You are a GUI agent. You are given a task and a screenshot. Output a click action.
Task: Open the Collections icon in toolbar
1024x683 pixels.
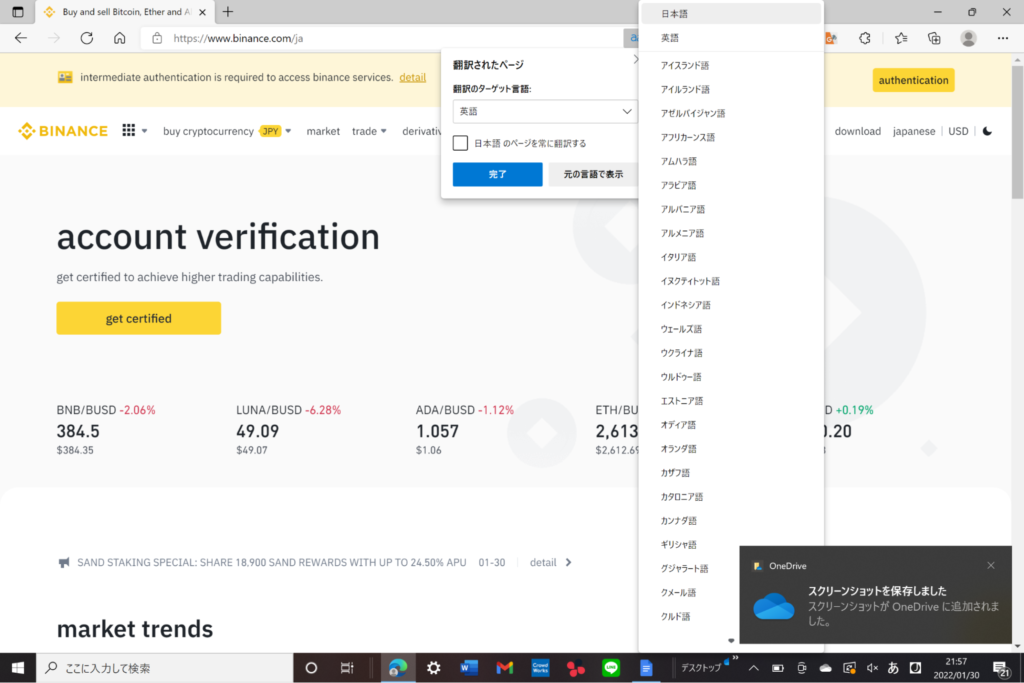click(x=935, y=39)
